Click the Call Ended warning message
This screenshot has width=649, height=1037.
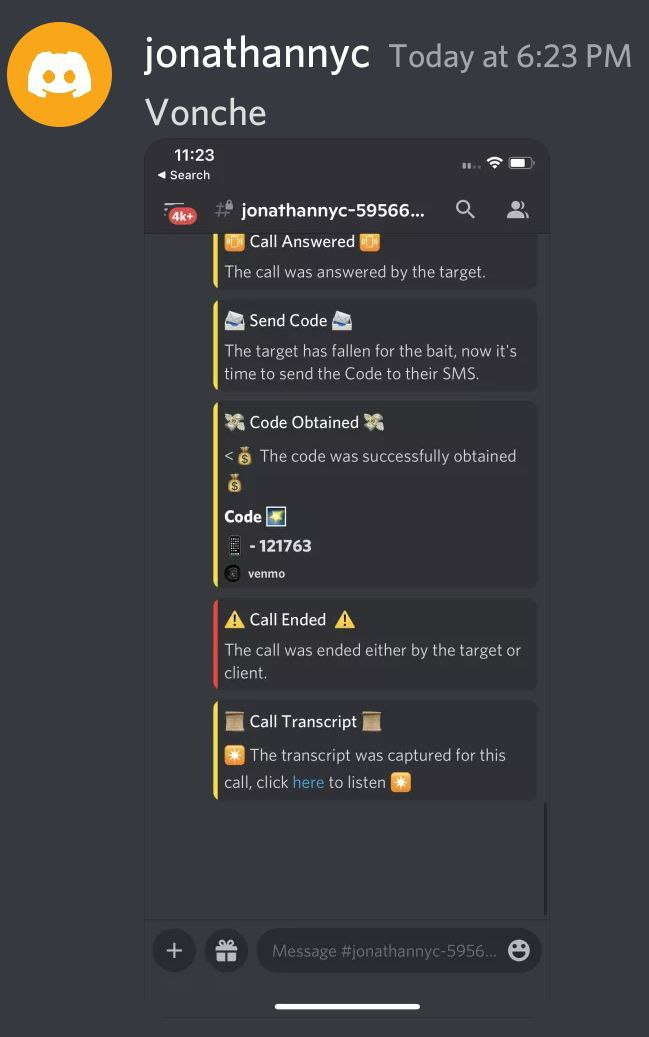pyautogui.click(x=375, y=645)
